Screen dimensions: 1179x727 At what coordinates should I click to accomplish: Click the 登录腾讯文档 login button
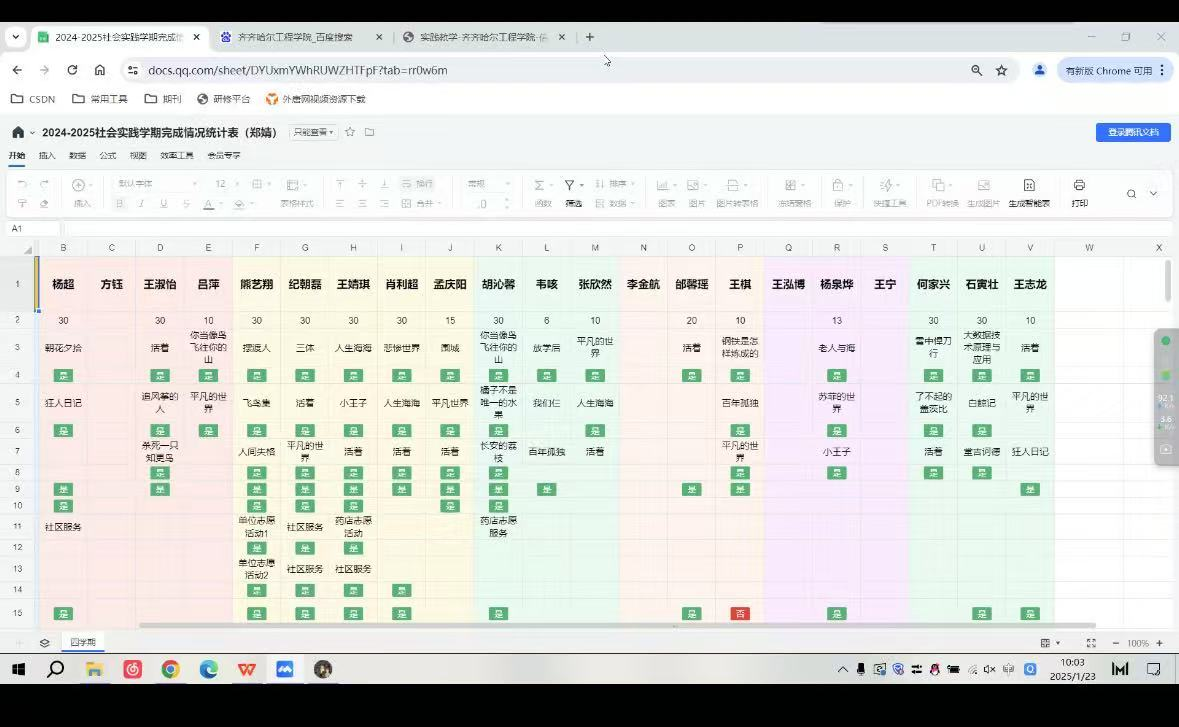coord(1132,132)
